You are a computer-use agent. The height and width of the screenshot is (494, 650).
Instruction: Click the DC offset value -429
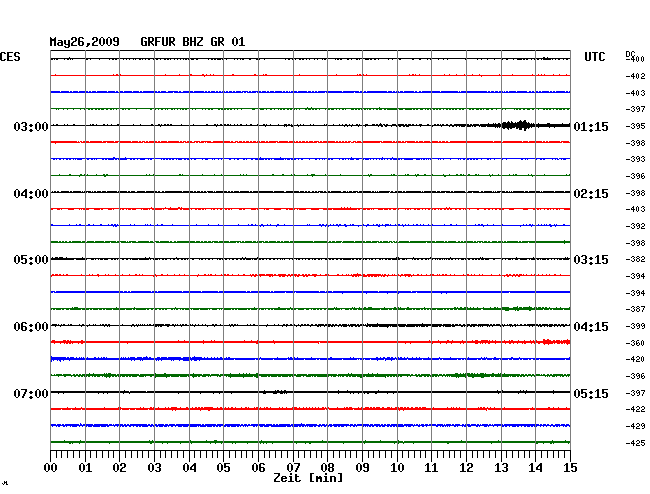click(x=635, y=426)
